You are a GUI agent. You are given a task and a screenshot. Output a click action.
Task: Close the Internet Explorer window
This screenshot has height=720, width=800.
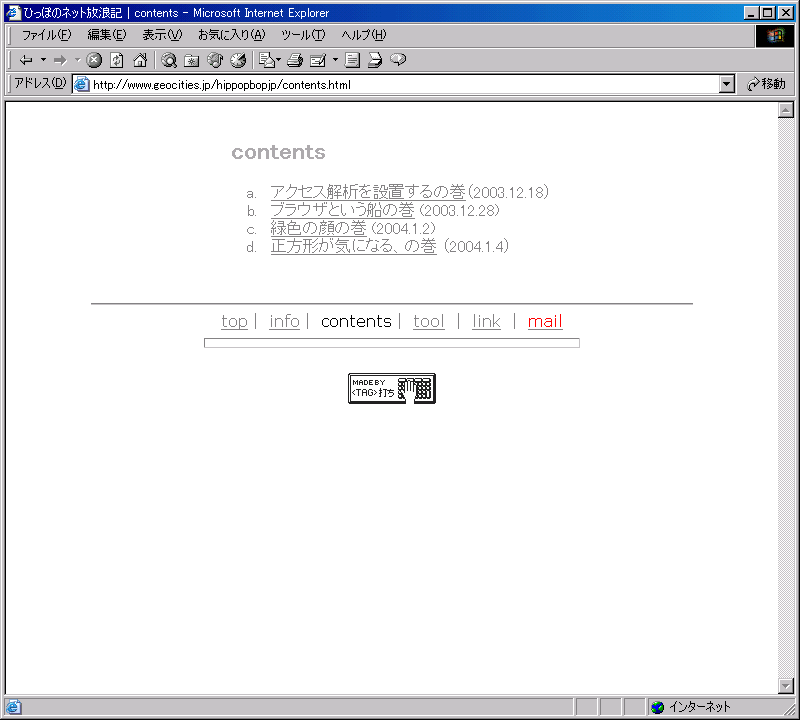tap(786, 13)
